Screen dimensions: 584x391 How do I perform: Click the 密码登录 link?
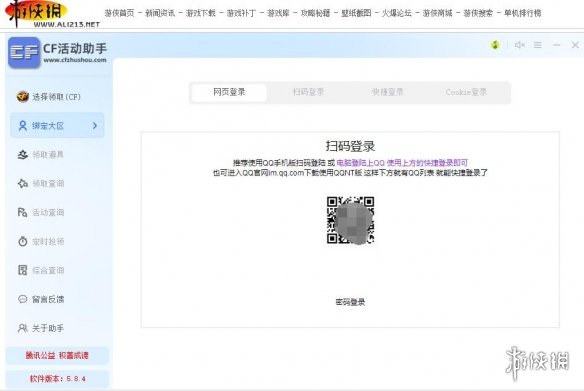click(350, 302)
